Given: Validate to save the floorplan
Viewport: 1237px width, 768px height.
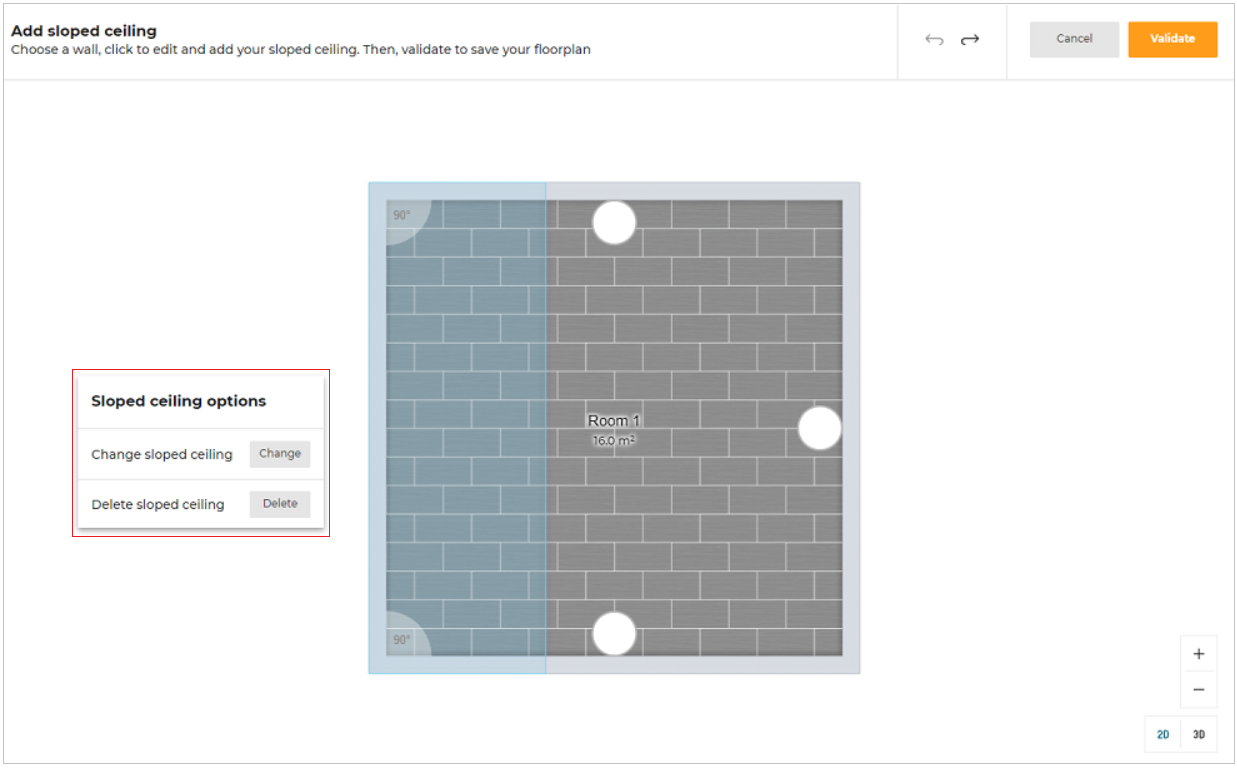Looking at the screenshot, I should [x=1172, y=39].
